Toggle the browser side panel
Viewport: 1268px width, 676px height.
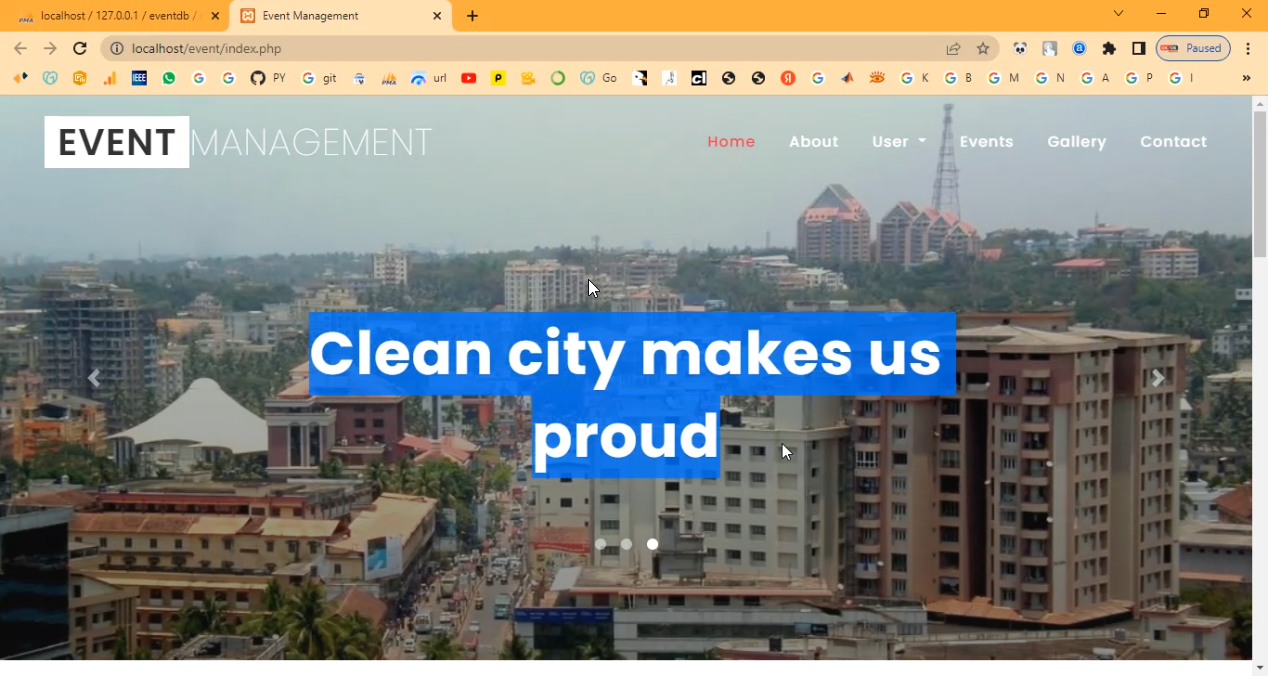click(1138, 48)
